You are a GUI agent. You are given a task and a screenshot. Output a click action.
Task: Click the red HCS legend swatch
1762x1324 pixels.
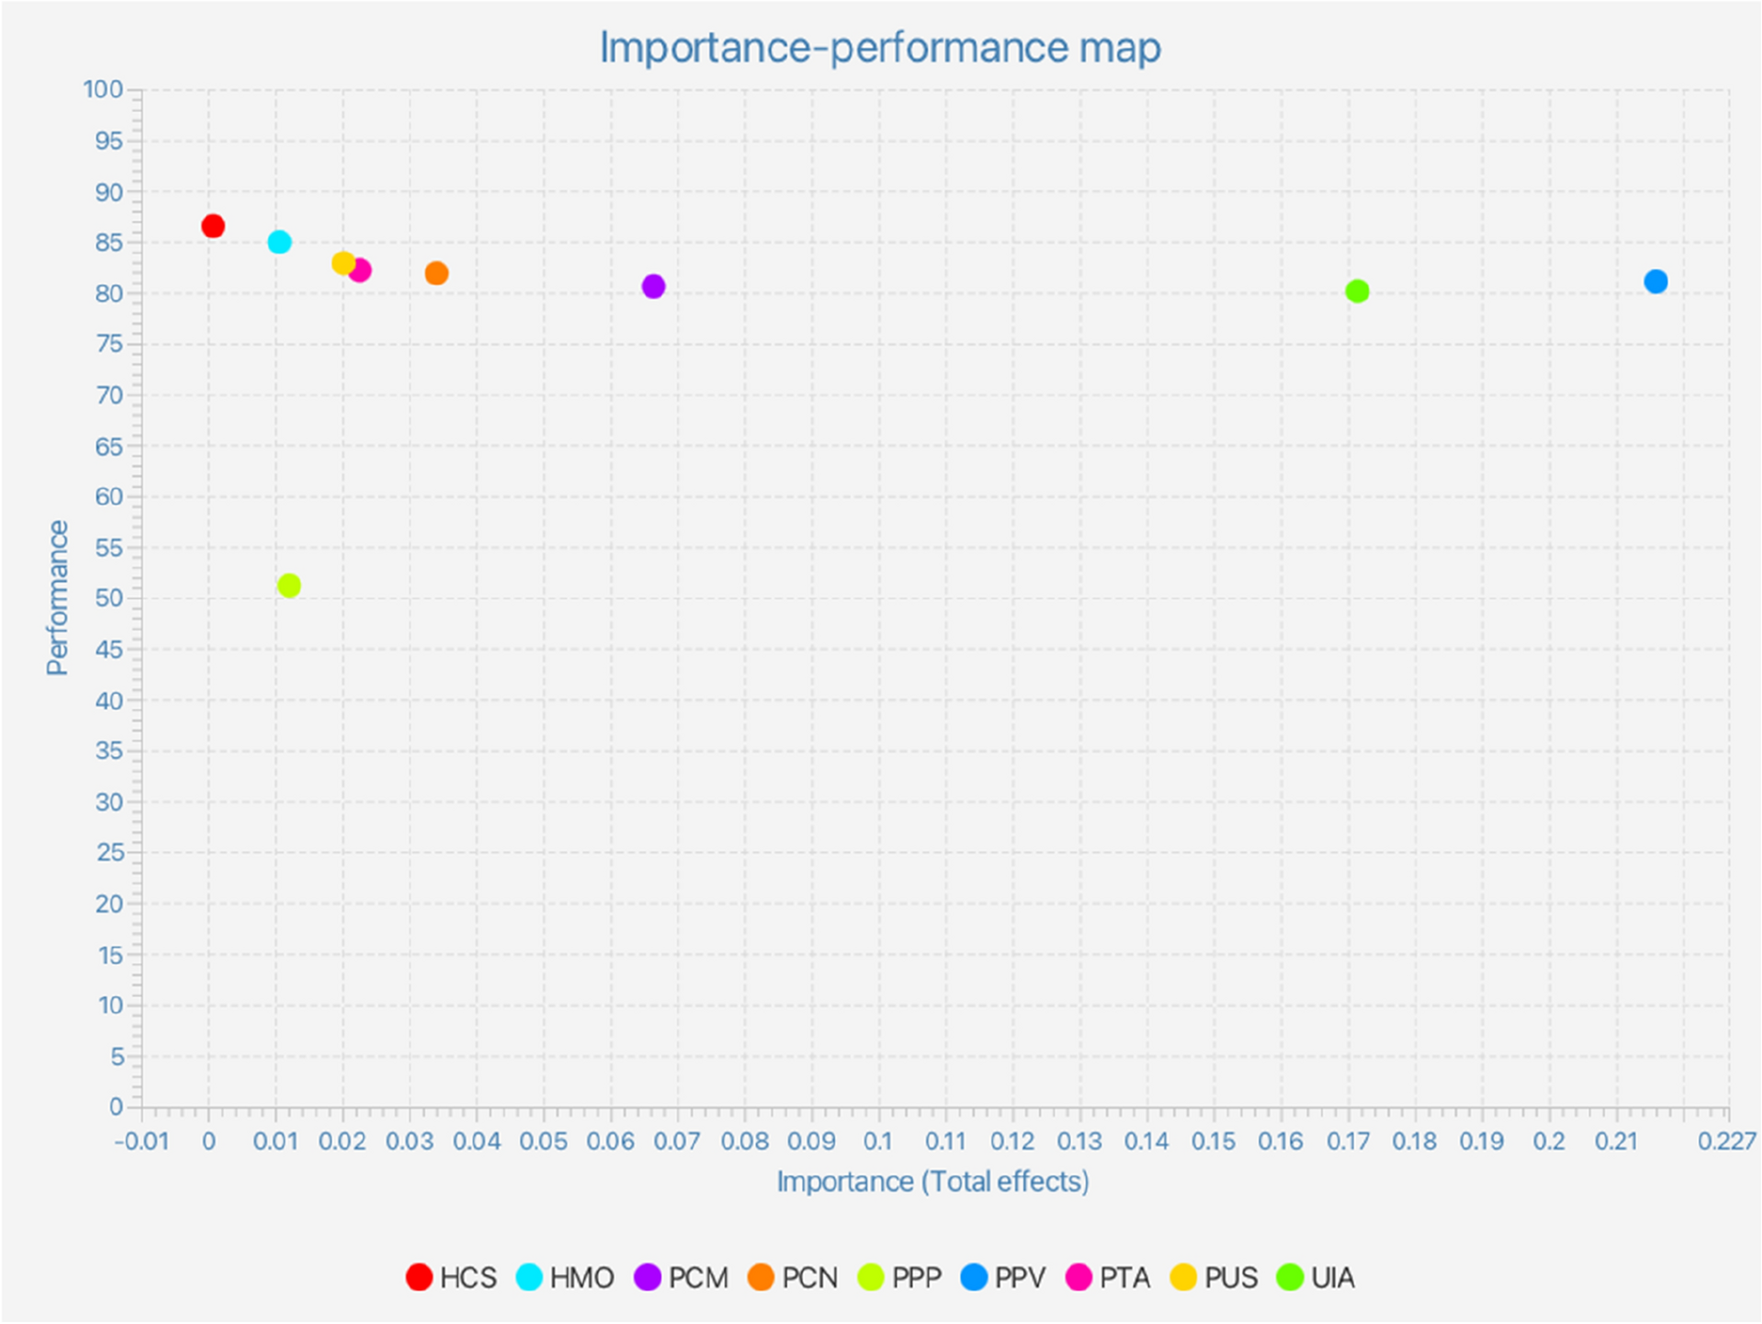(x=419, y=1277)
